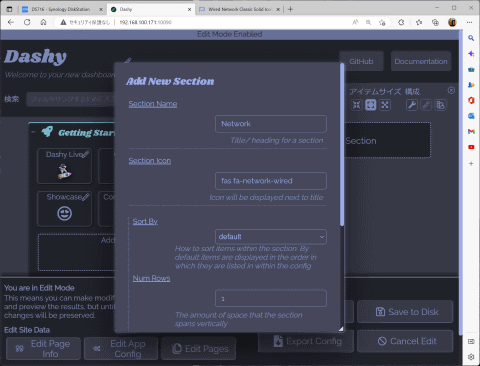
Task: Click the Num Rows number field
Action: point(271,298)
